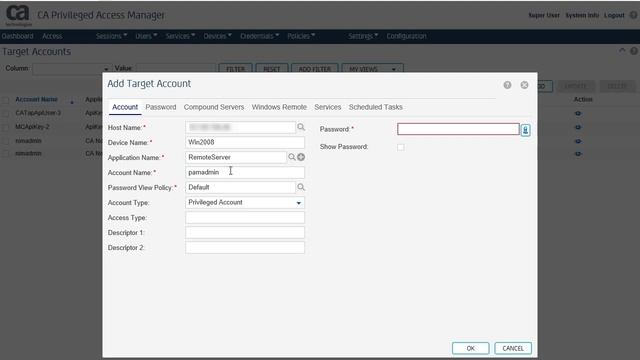640x360 pixels.
Task: Tick the CATapApiUser-3 row checkbox
Action: (6, 113)
